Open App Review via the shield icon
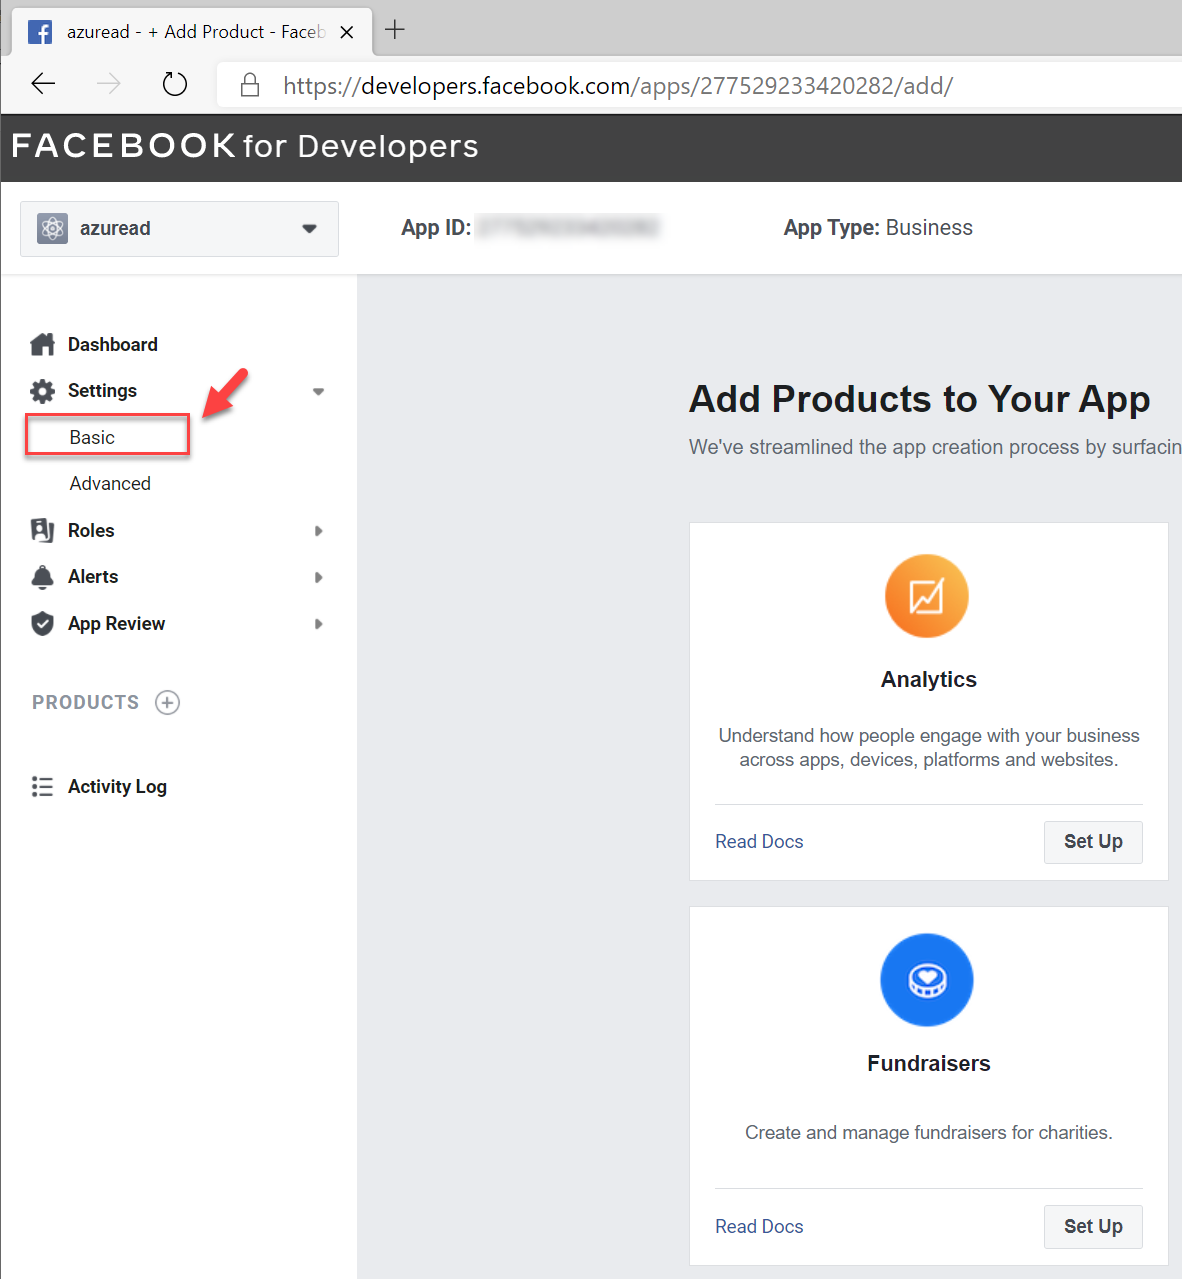The width and height of the screenshot is (1182, 1279). click(x=42, y=623)
